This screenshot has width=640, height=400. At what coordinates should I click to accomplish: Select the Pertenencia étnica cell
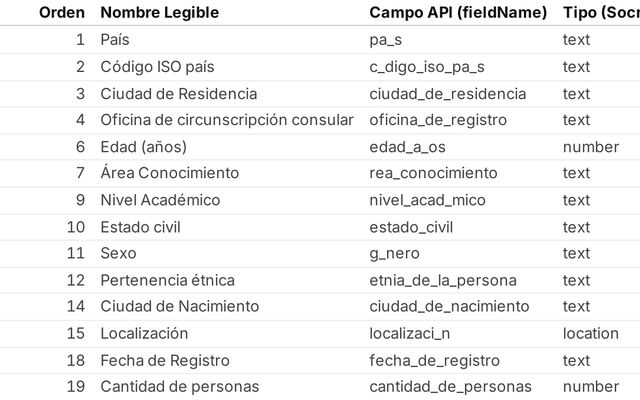click(172, 280)
